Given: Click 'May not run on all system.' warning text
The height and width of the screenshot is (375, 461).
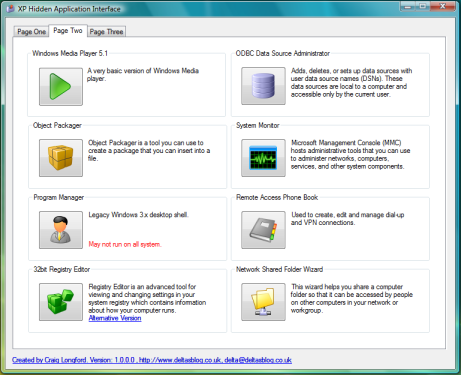Looking at the screenshot, I should point(125,244).
